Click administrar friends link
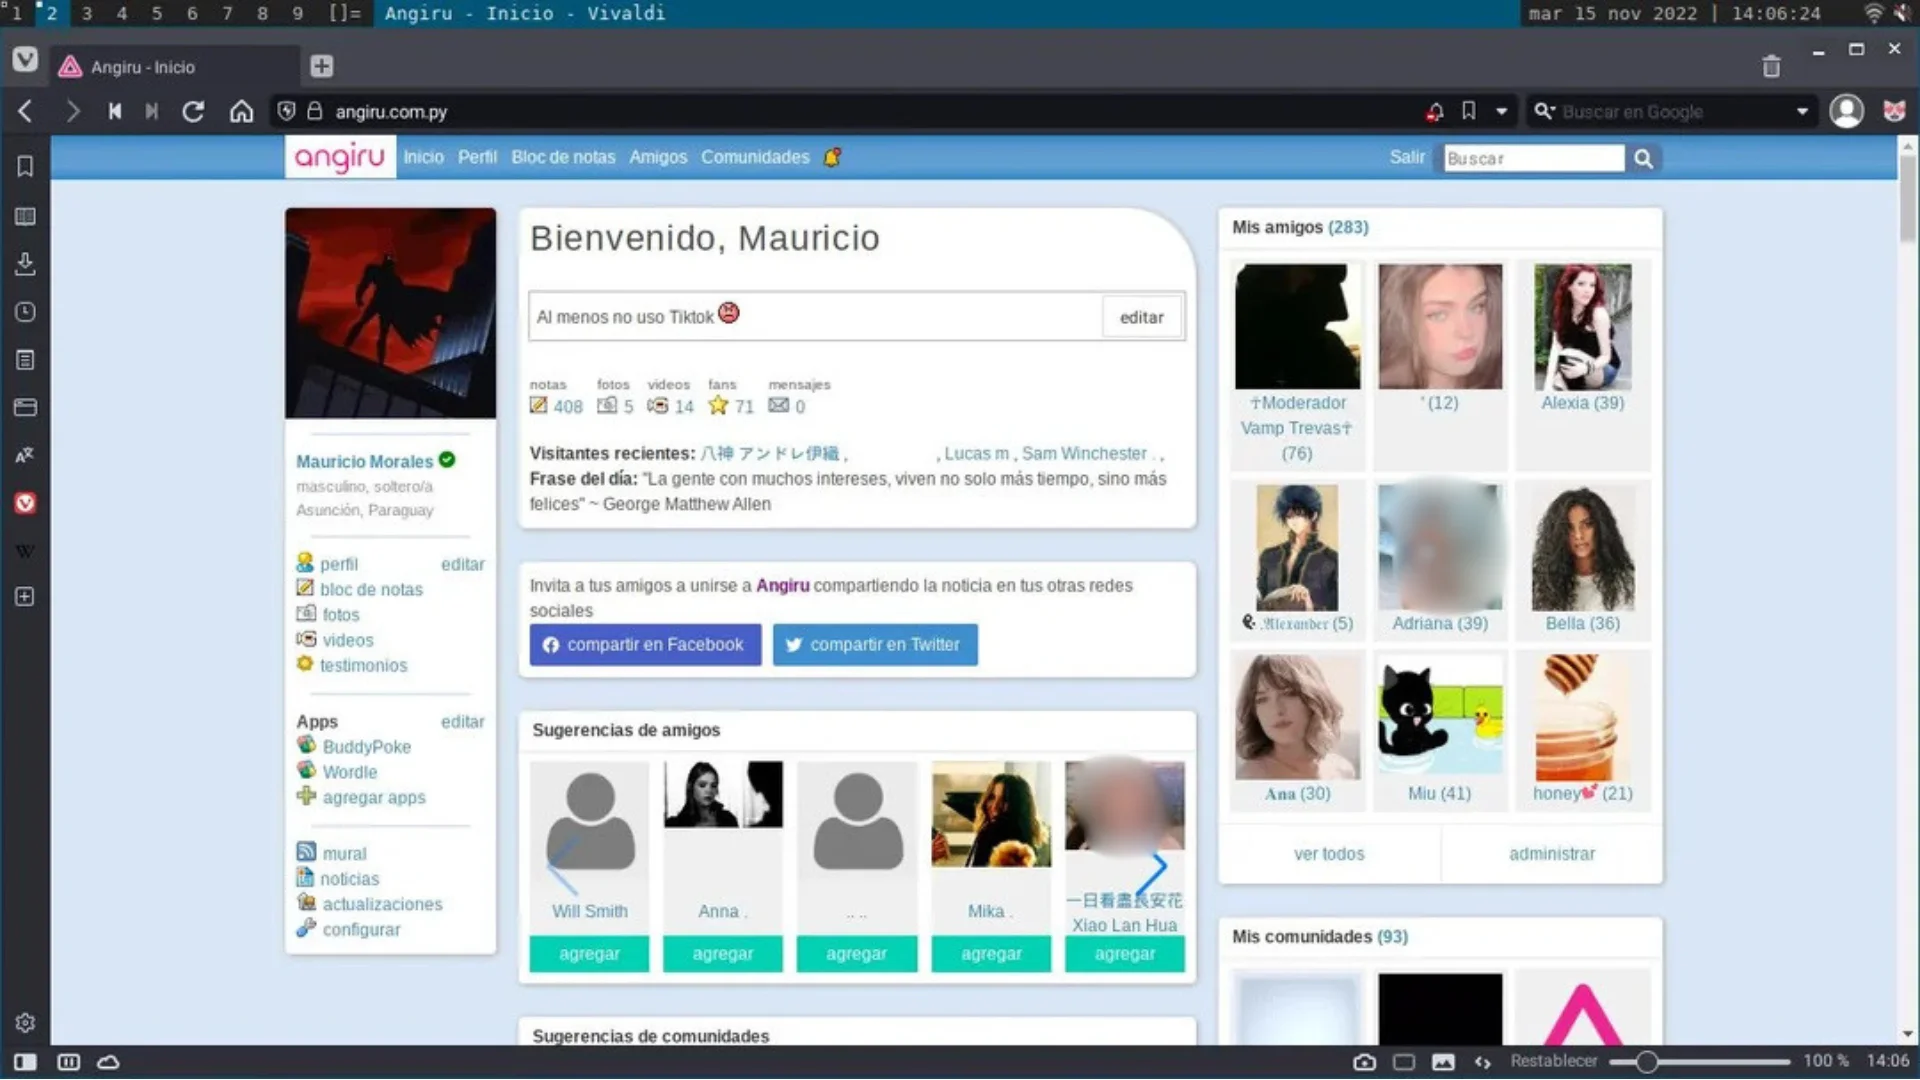 point(1551,854)
